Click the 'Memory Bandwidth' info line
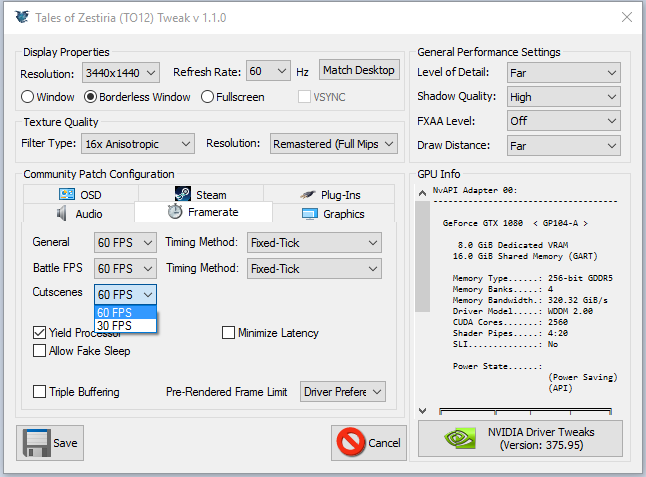This screenshot has width=646, height=477. click(x=530, y=300)
